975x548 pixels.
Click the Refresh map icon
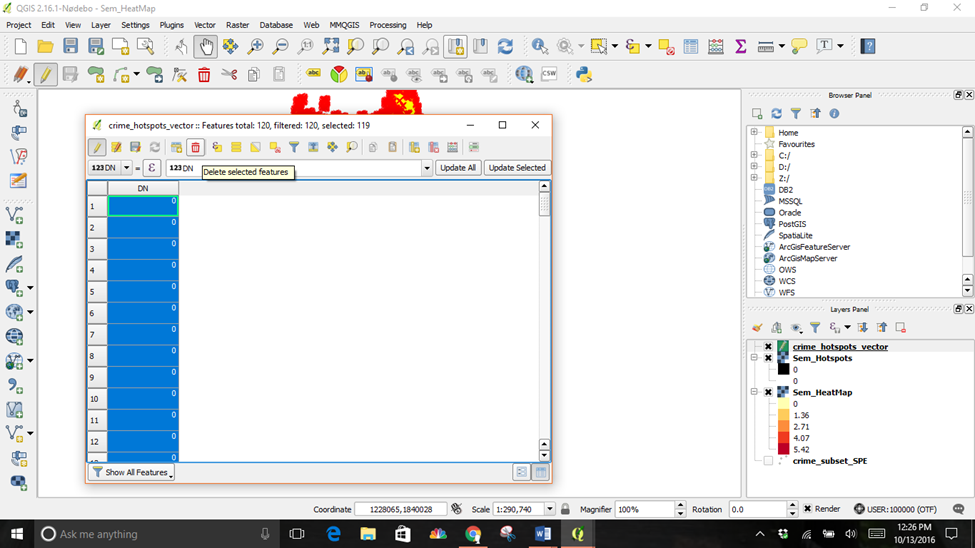[505, 46]
